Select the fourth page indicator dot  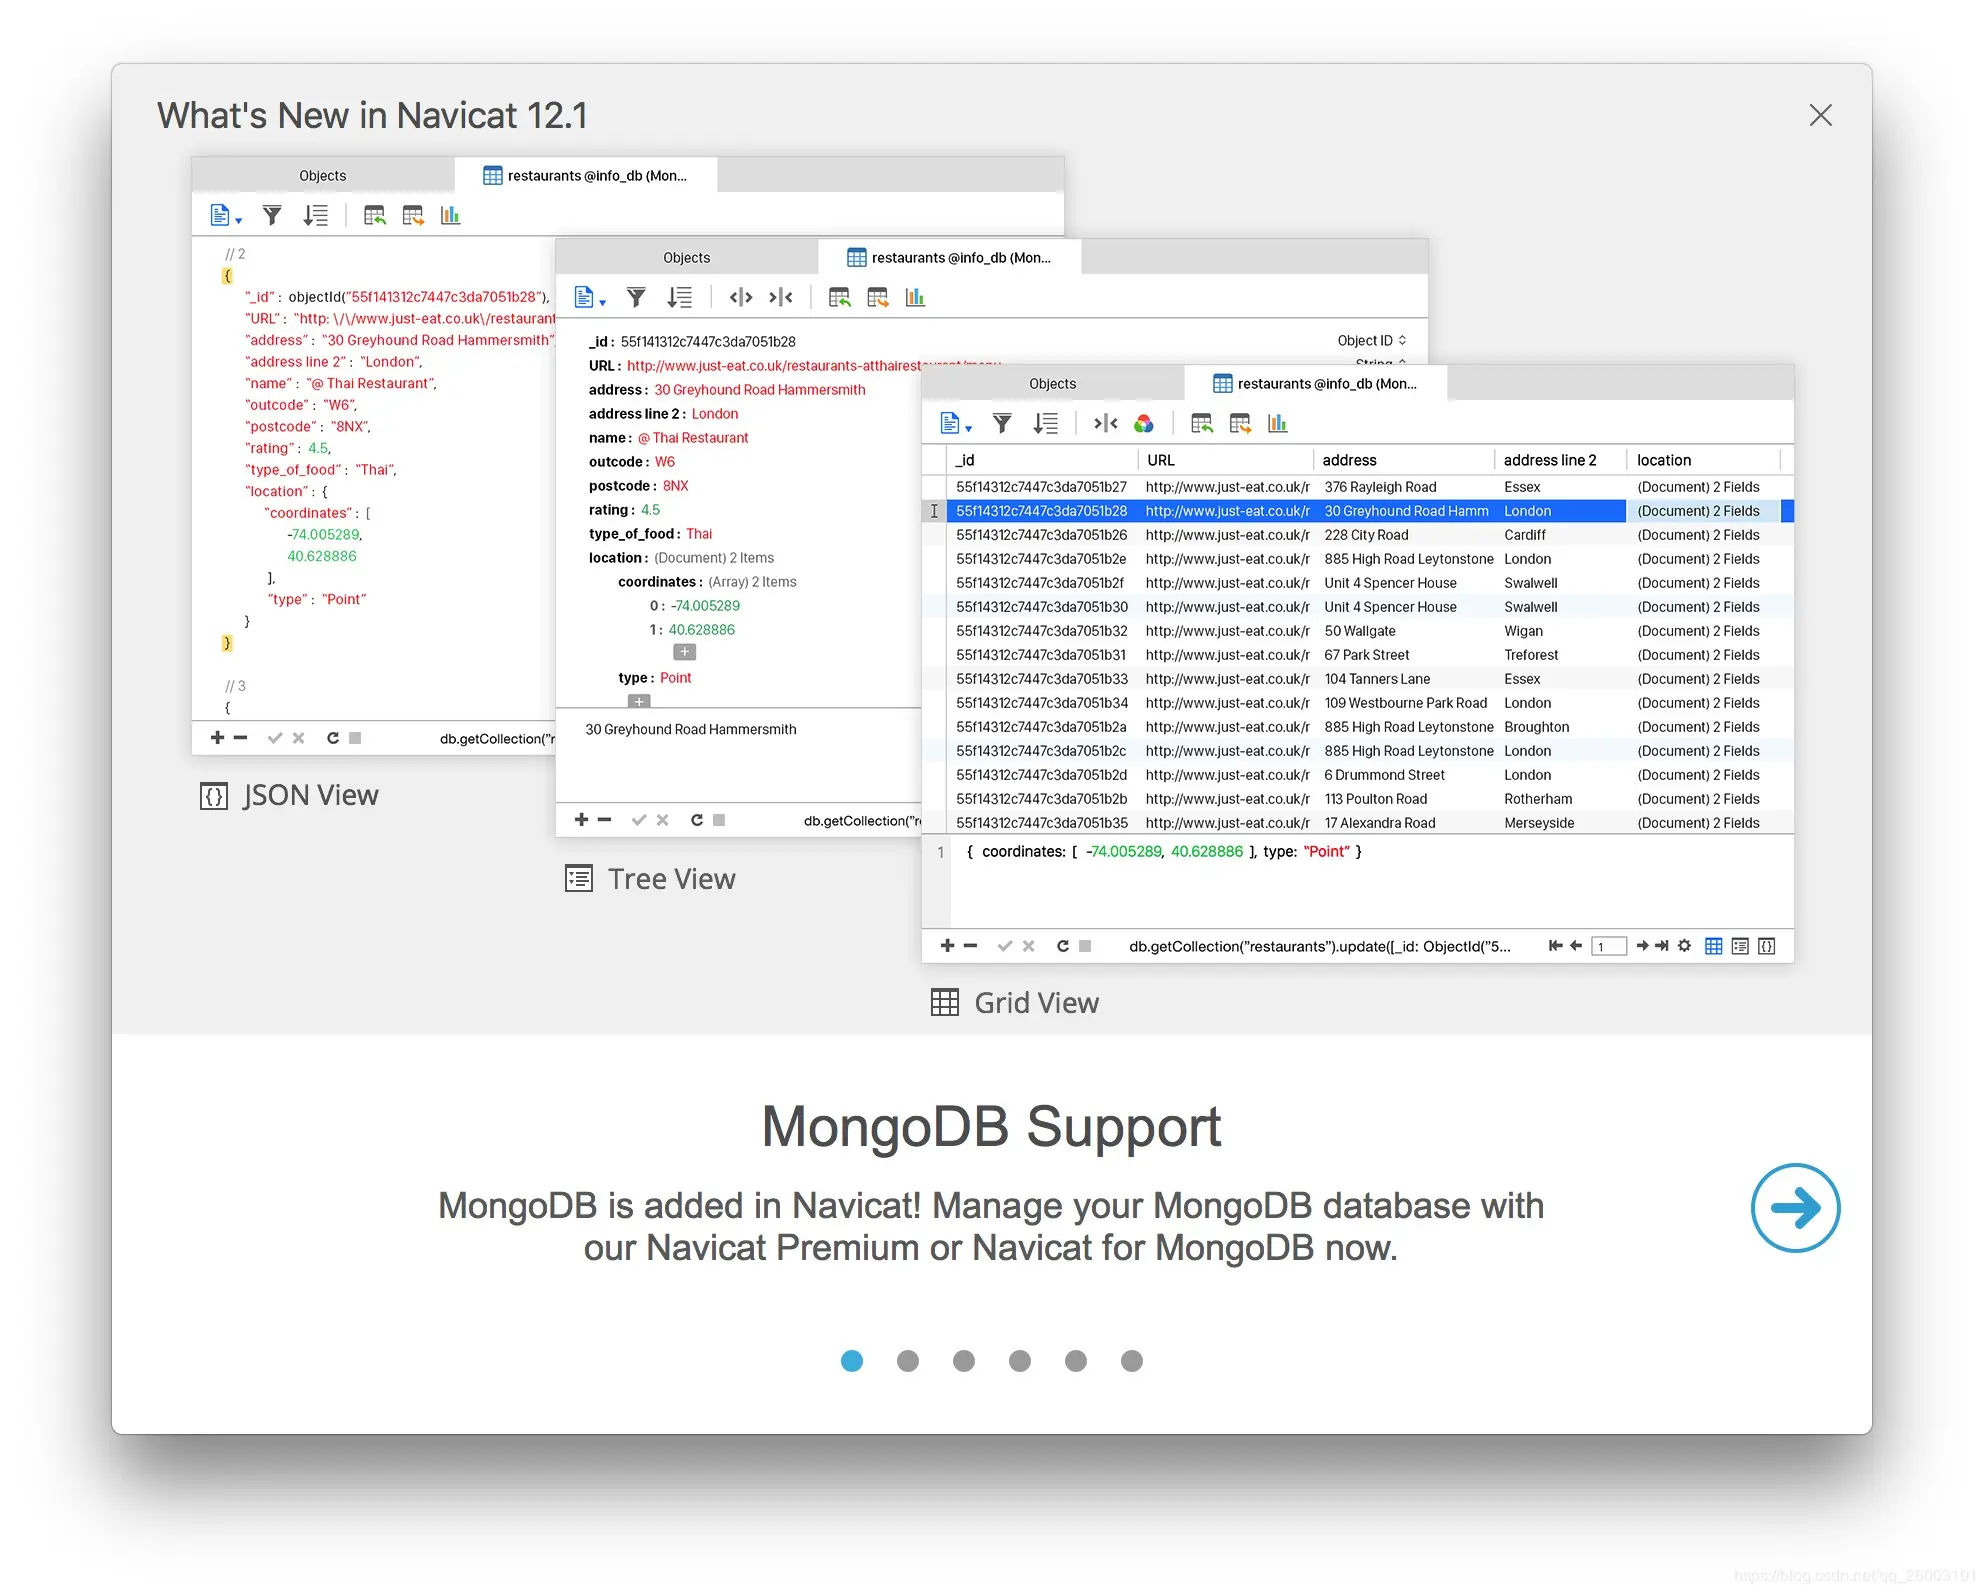(1019, 1360)
